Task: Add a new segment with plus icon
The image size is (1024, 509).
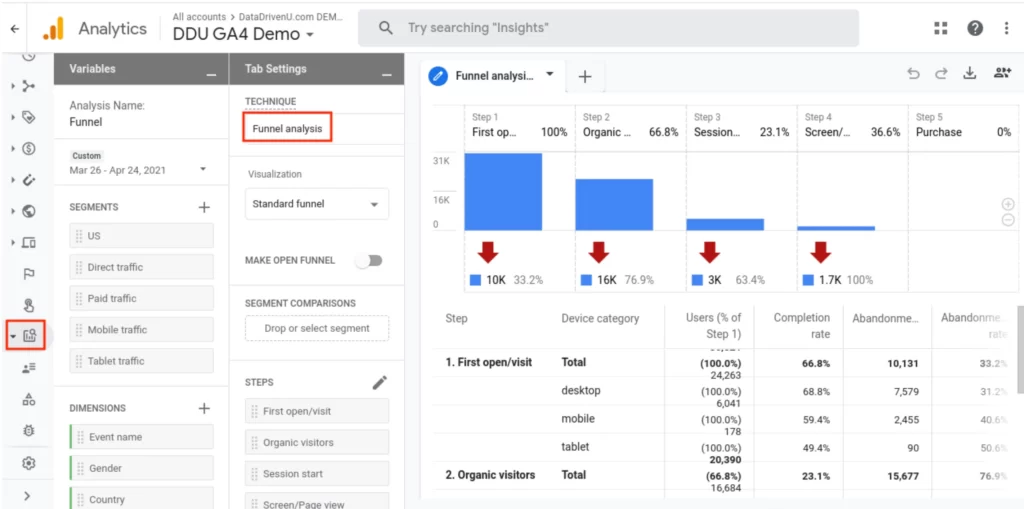Action: tap(204, 207)
